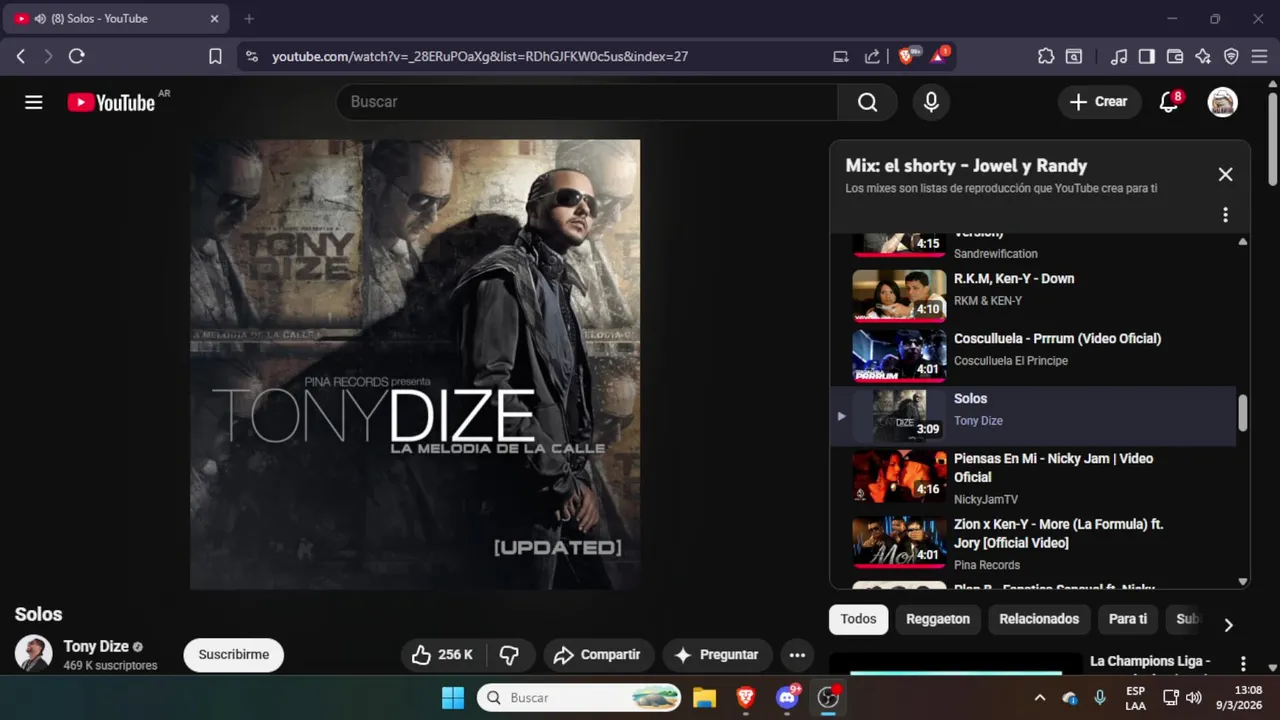Start voice search with the microphone
The height and width of the screenshot is (720, 1280).
[x=931, y=102]
